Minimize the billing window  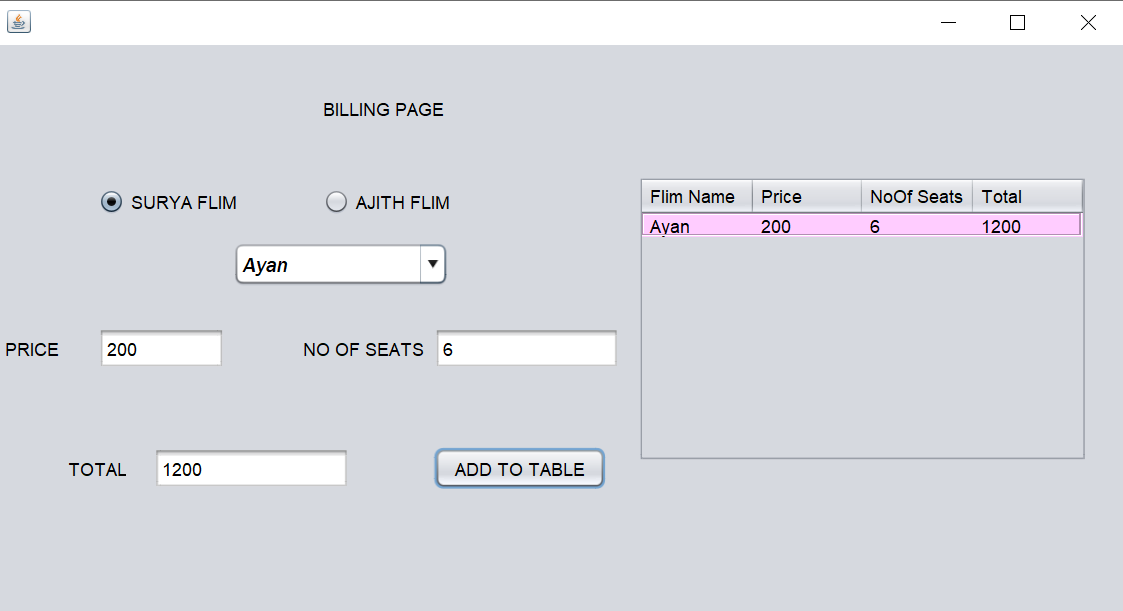pos(947,22)
